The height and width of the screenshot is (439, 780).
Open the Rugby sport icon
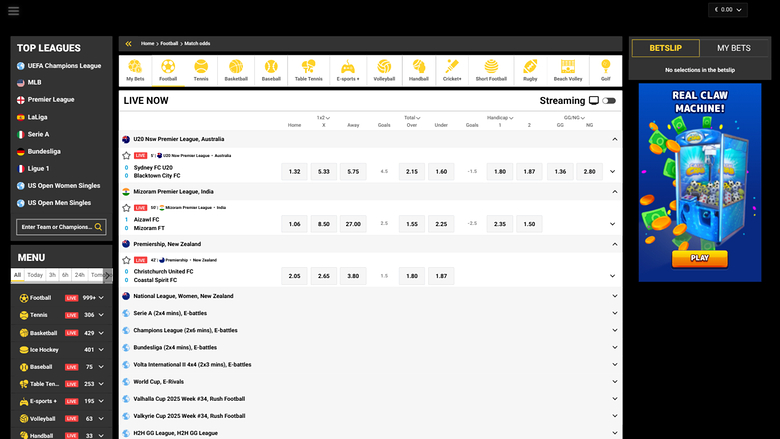pyautogui.click(x=530, y=69)
